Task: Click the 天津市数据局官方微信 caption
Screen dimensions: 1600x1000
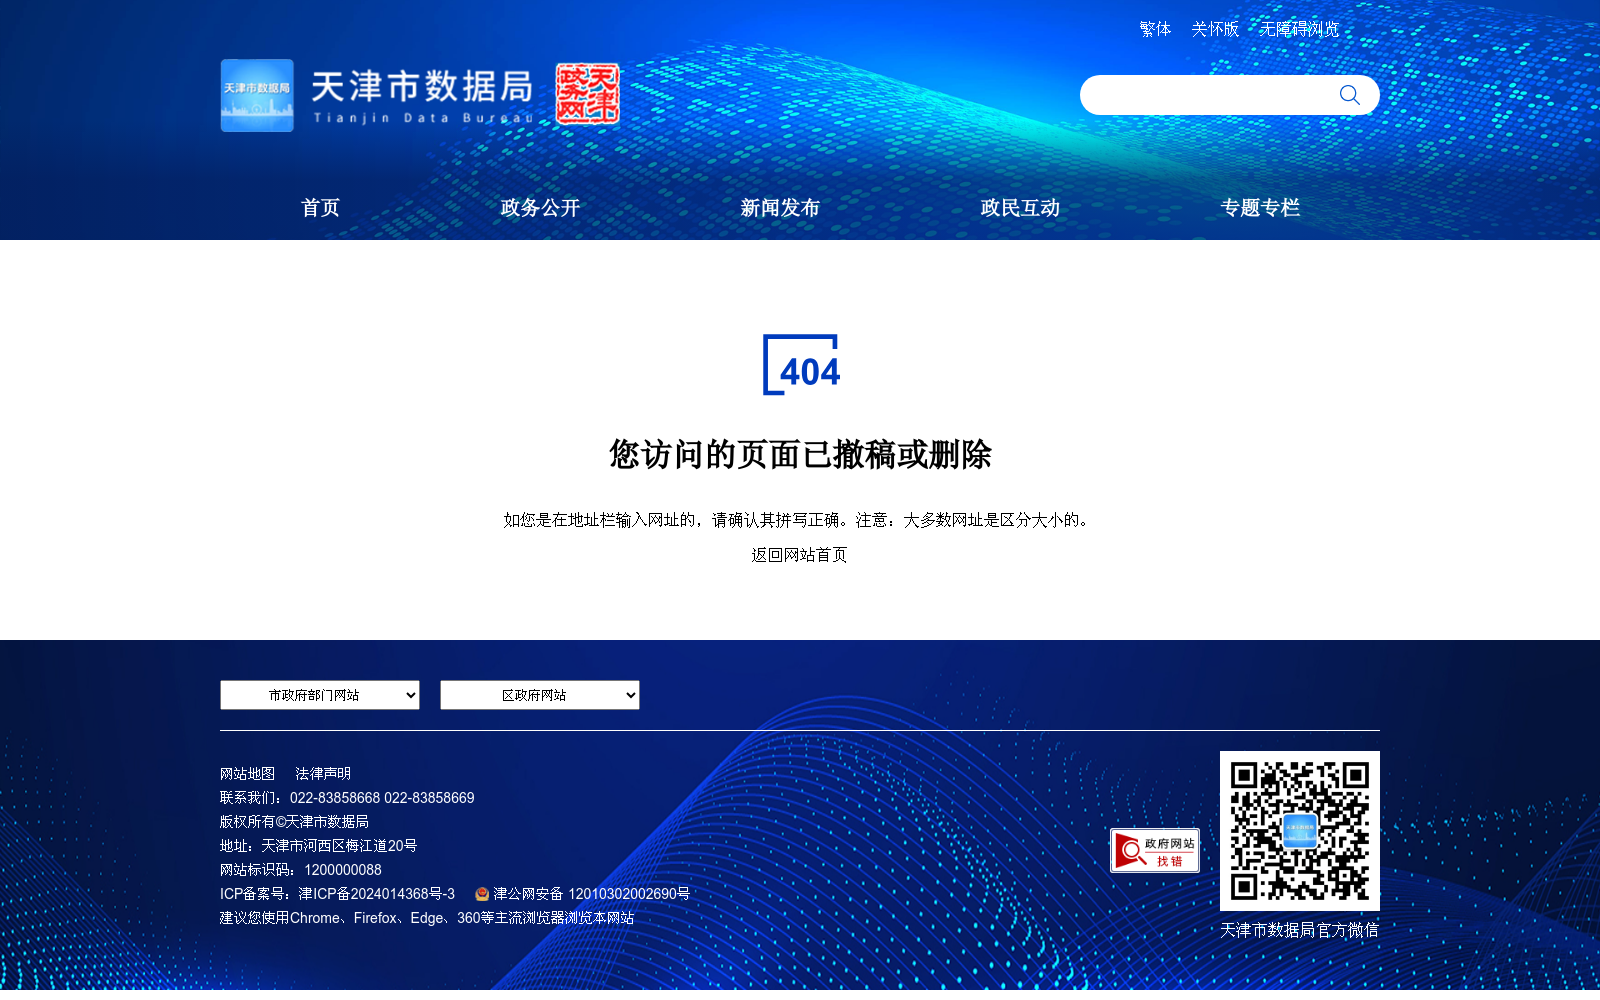Action: click(1300, 930)
